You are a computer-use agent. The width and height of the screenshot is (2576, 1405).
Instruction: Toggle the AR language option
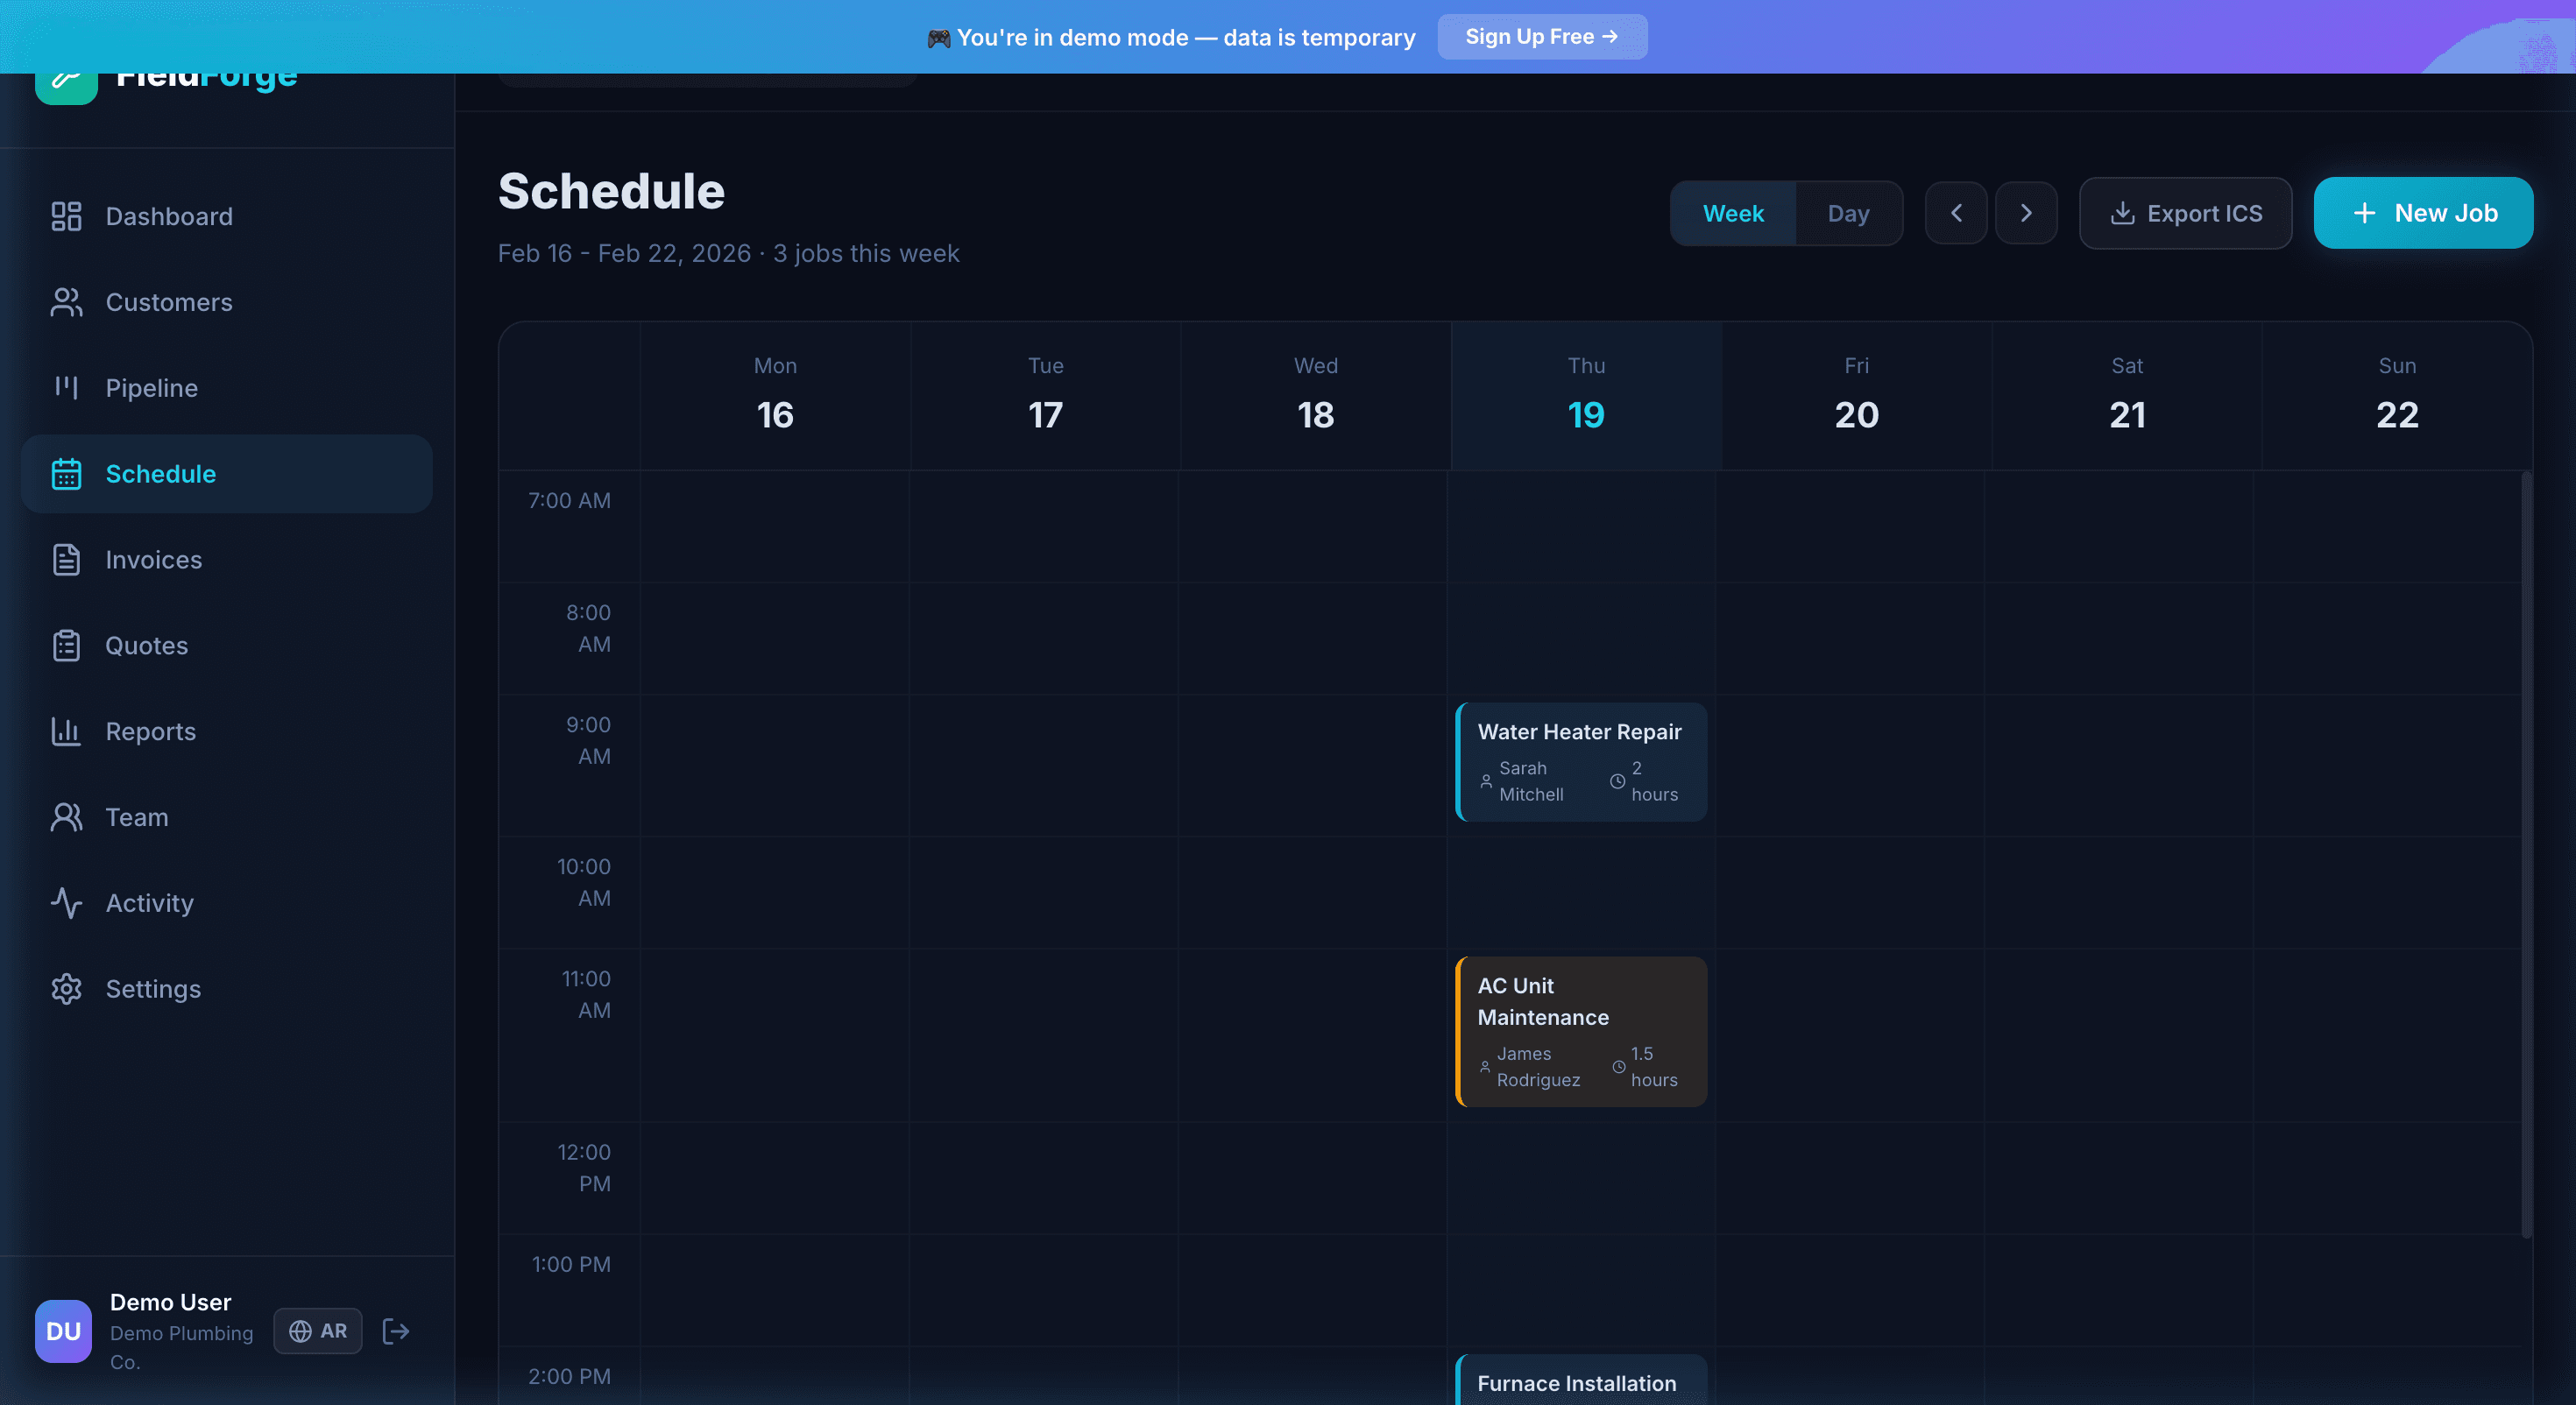[317, 1331]
